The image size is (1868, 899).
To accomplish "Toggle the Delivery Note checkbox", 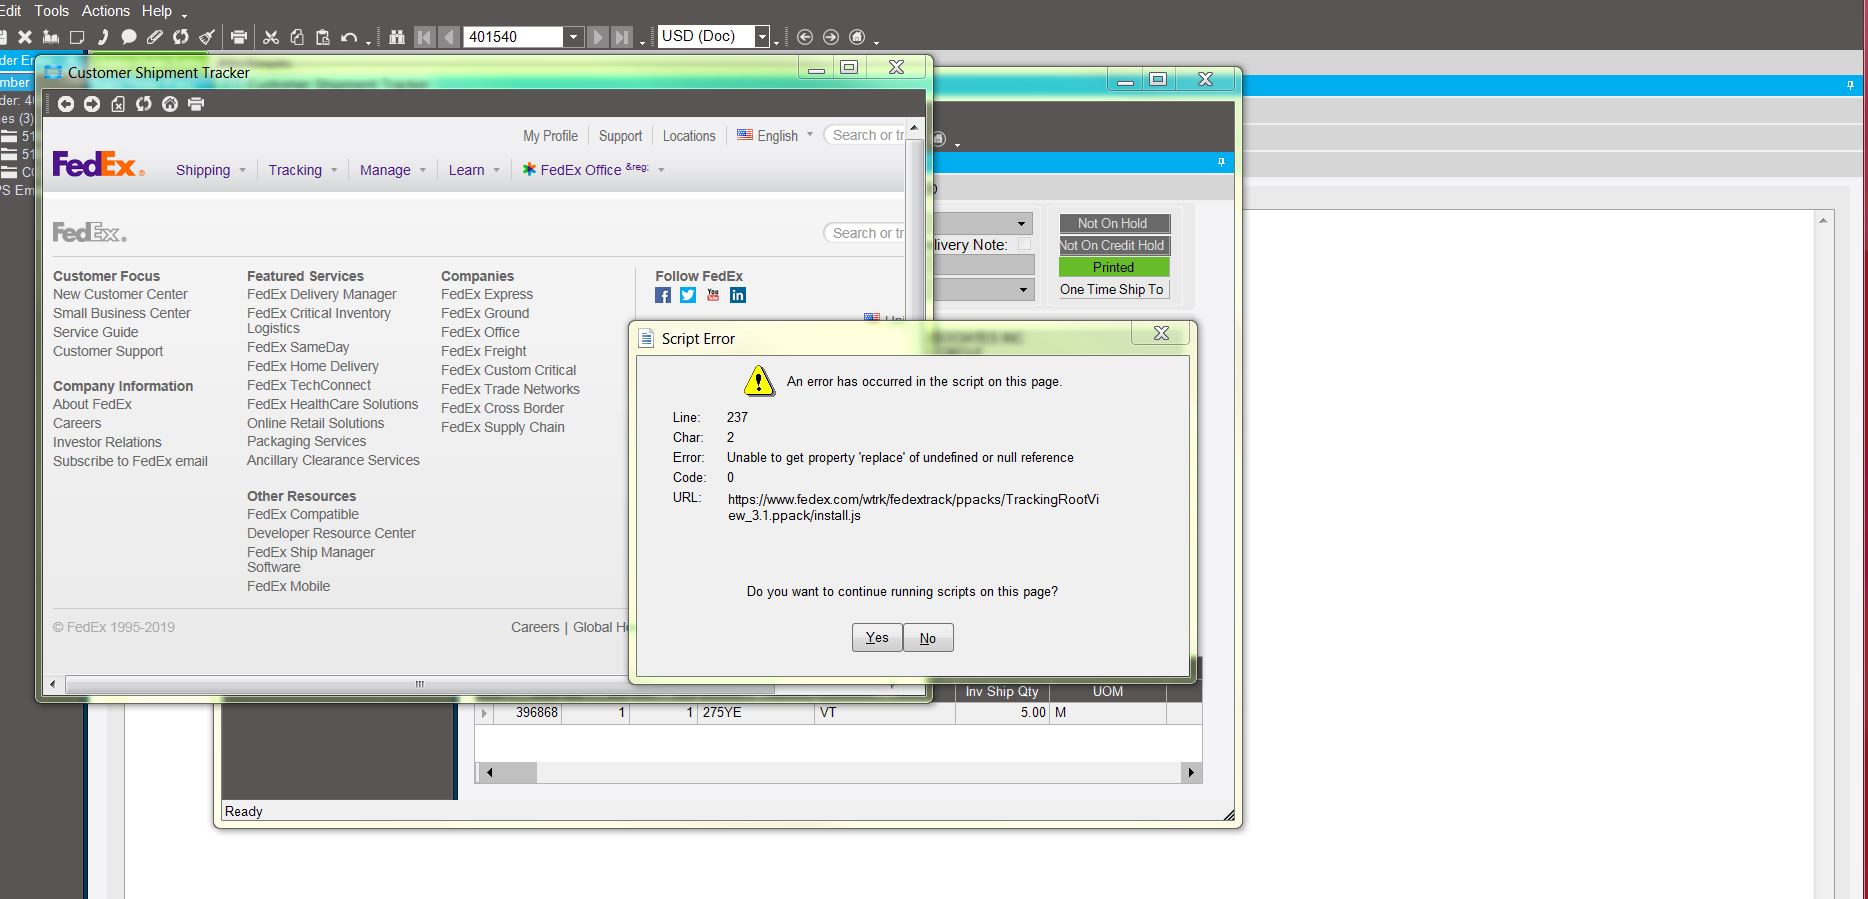I will click(1024, 244).
